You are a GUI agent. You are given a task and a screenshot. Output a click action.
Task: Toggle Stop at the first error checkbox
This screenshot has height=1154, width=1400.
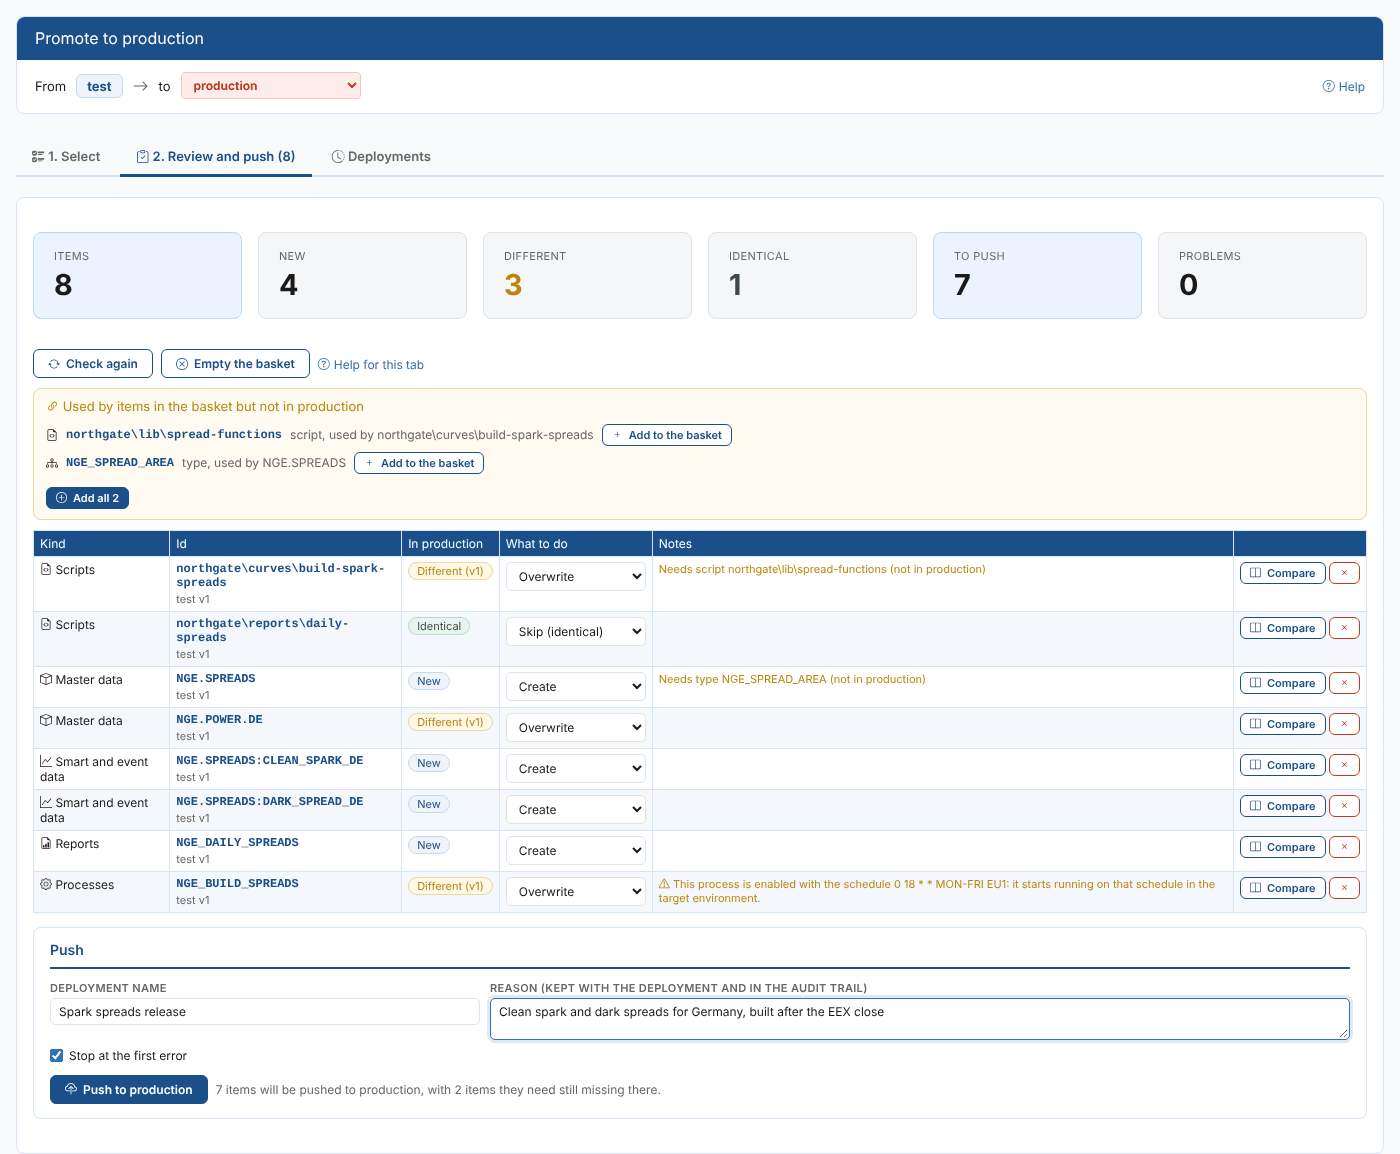(x=57, y=1055)
